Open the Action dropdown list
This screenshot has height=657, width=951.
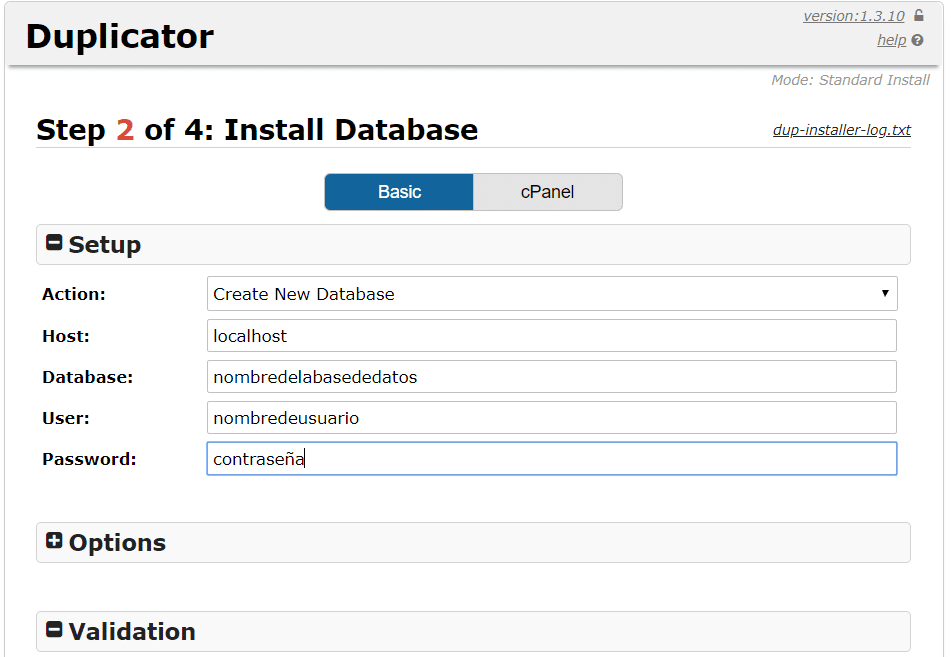click(x=552, y=294)
